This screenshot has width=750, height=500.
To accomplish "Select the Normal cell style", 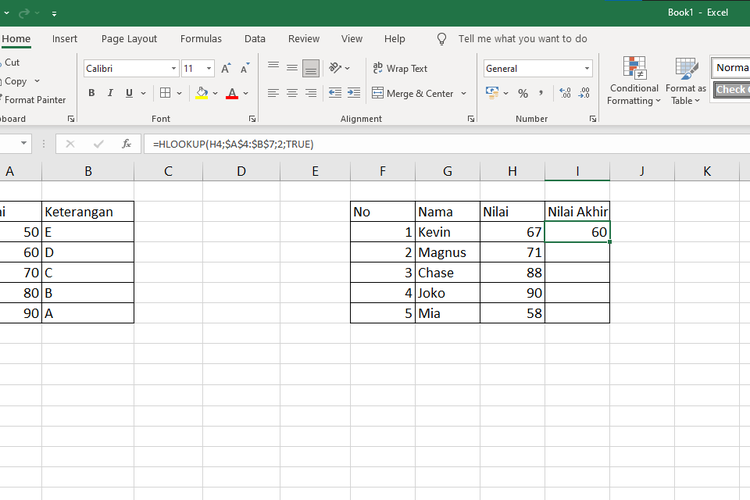I will 731,69.
